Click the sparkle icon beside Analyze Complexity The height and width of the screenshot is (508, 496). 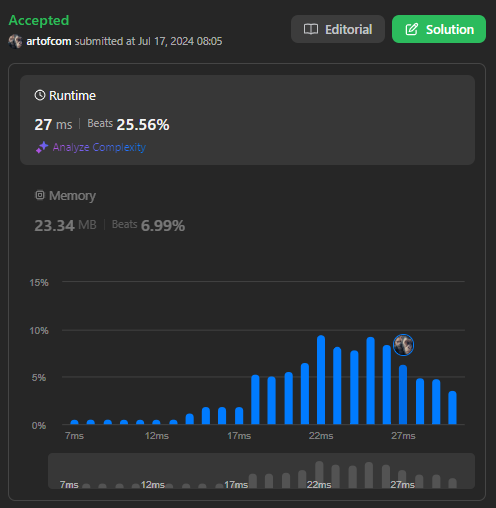(x=42, y=147)
